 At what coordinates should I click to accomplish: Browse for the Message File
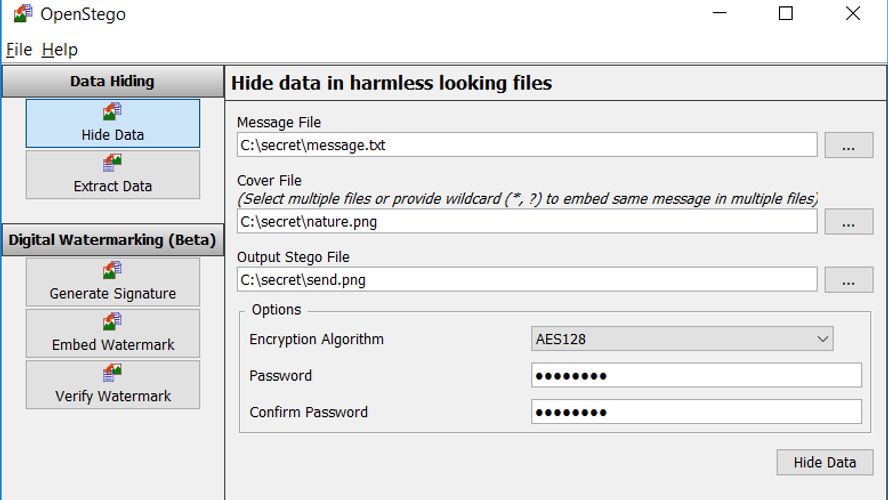pos(848,145)
